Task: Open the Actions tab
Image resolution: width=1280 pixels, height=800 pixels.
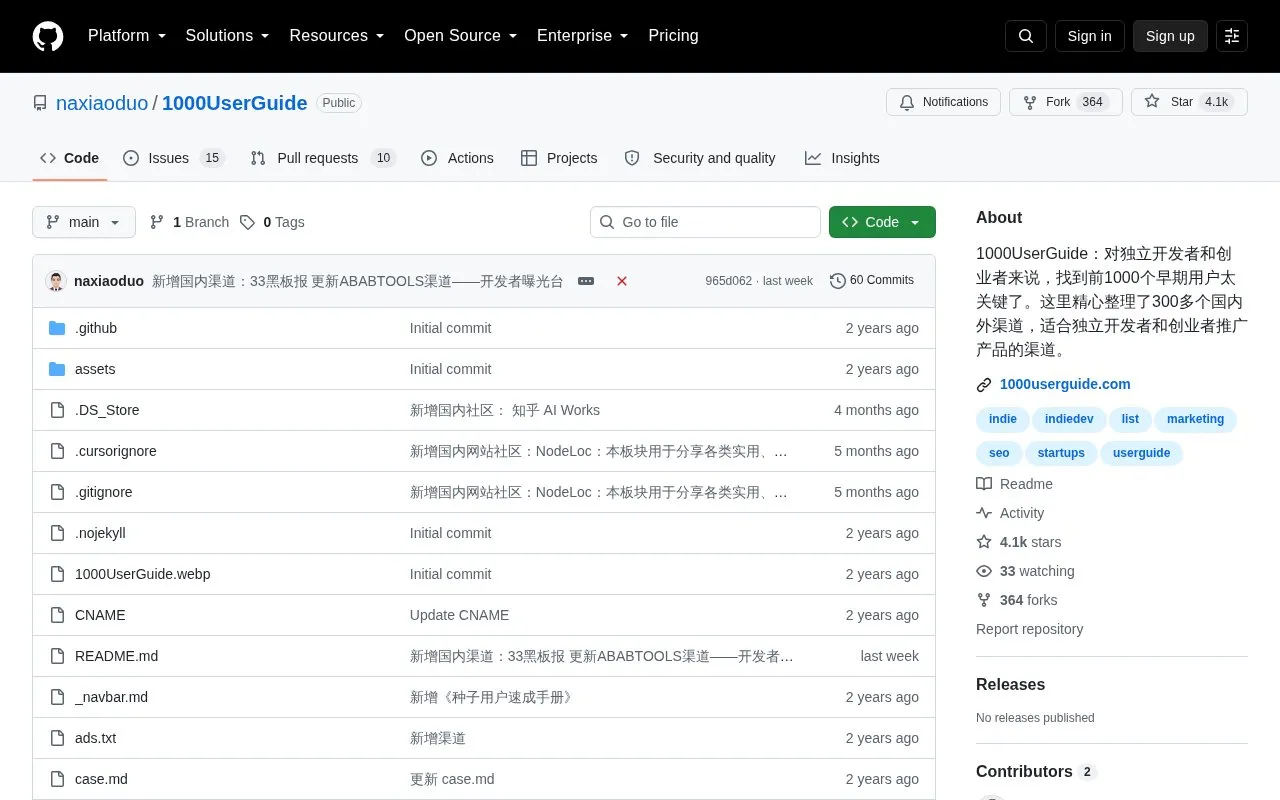Action: tap(458, 158)
